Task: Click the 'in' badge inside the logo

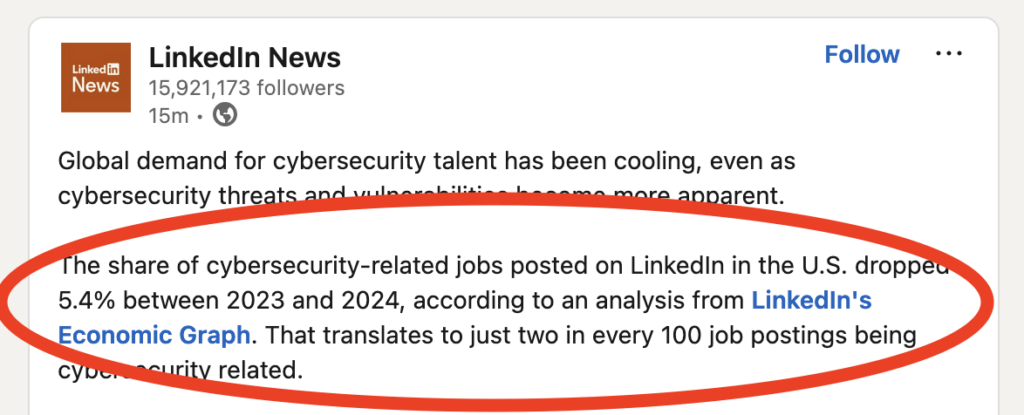Action: point(112,68)
